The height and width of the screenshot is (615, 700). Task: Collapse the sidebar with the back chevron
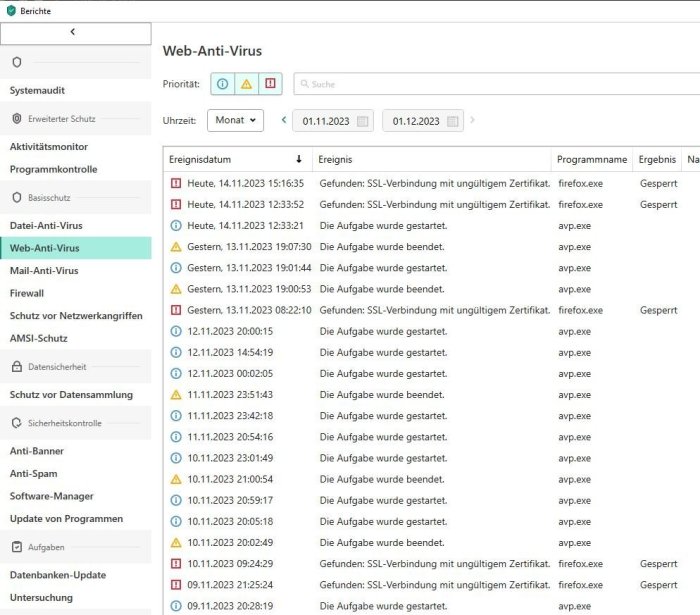pyautogui.click(x=72, y=33)
